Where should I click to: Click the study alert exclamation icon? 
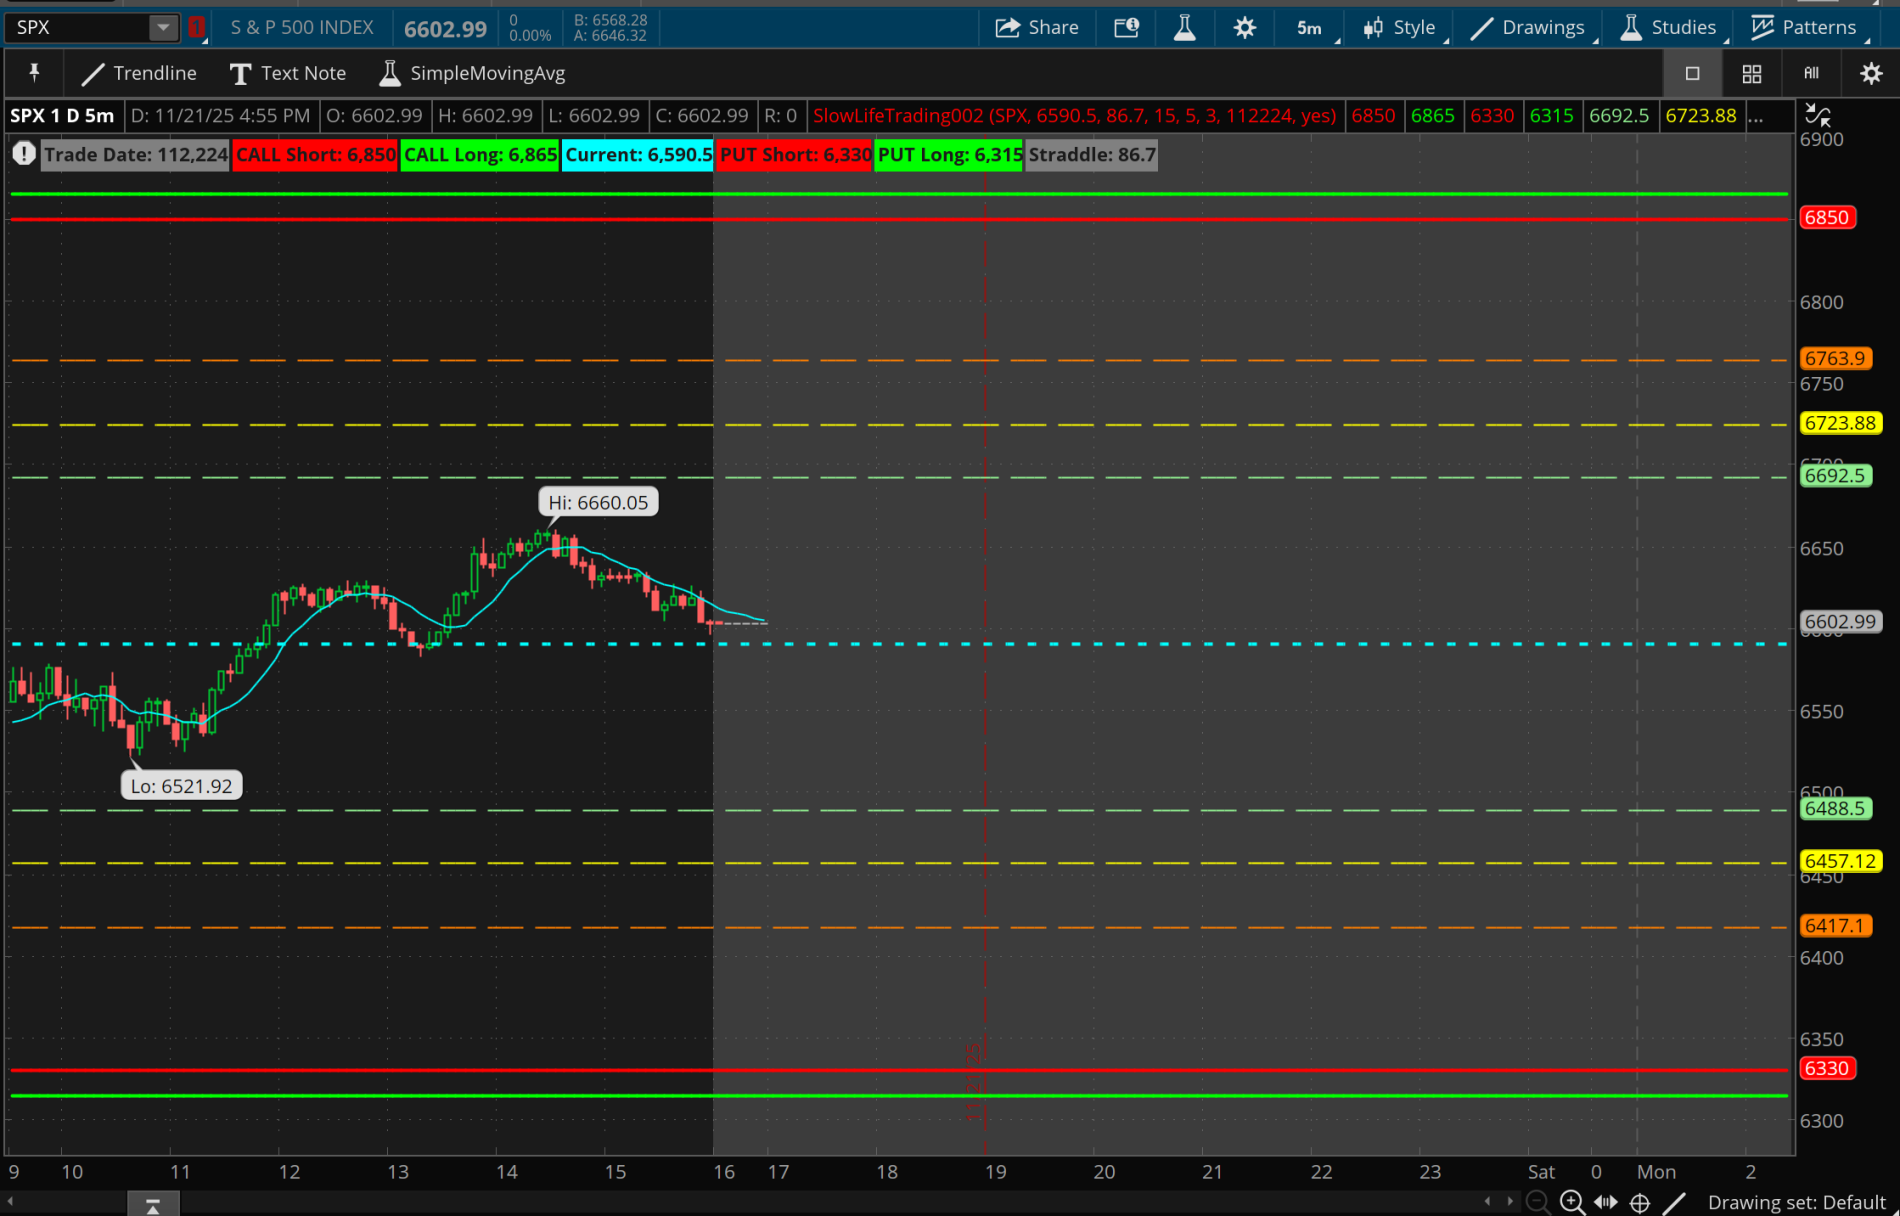(x=24, y=154)
